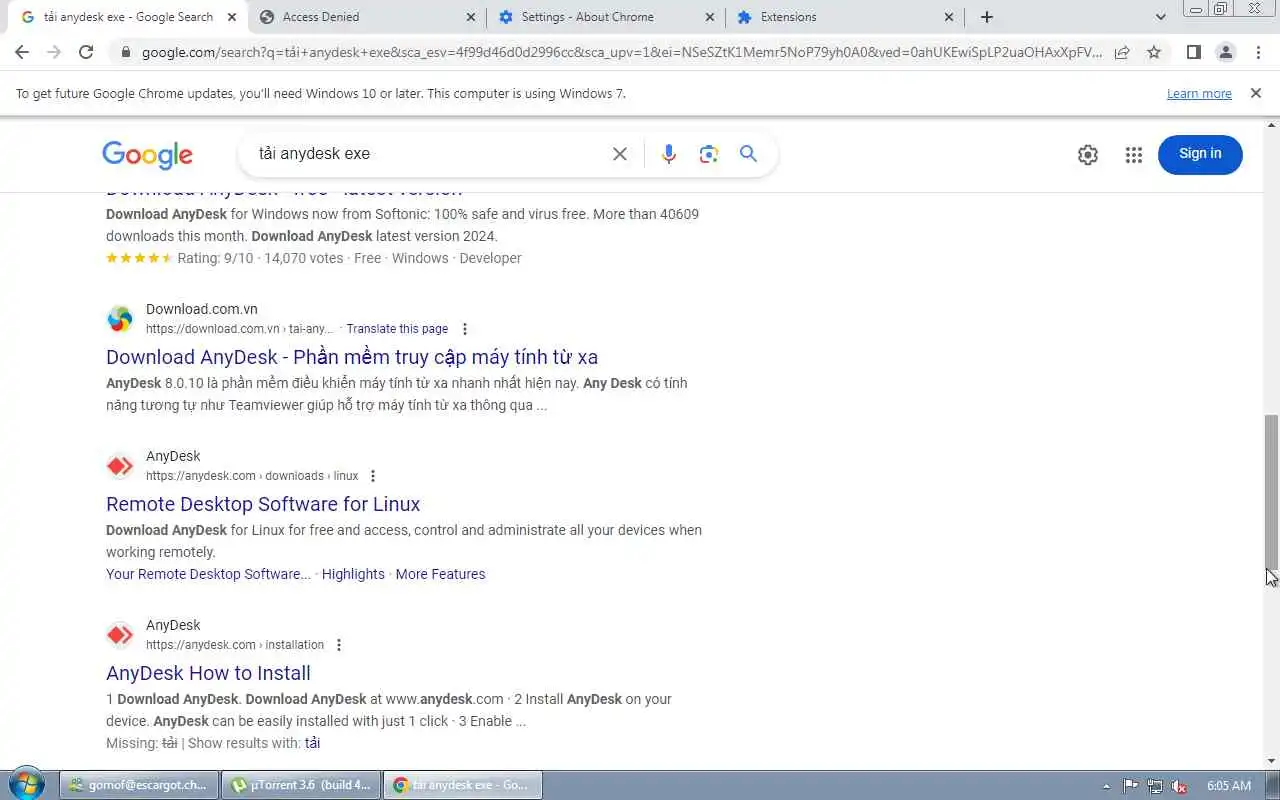Click AnyDesk favicon of How to Install result
Viewport: 1280px width, 800px height.
[120, 635]
